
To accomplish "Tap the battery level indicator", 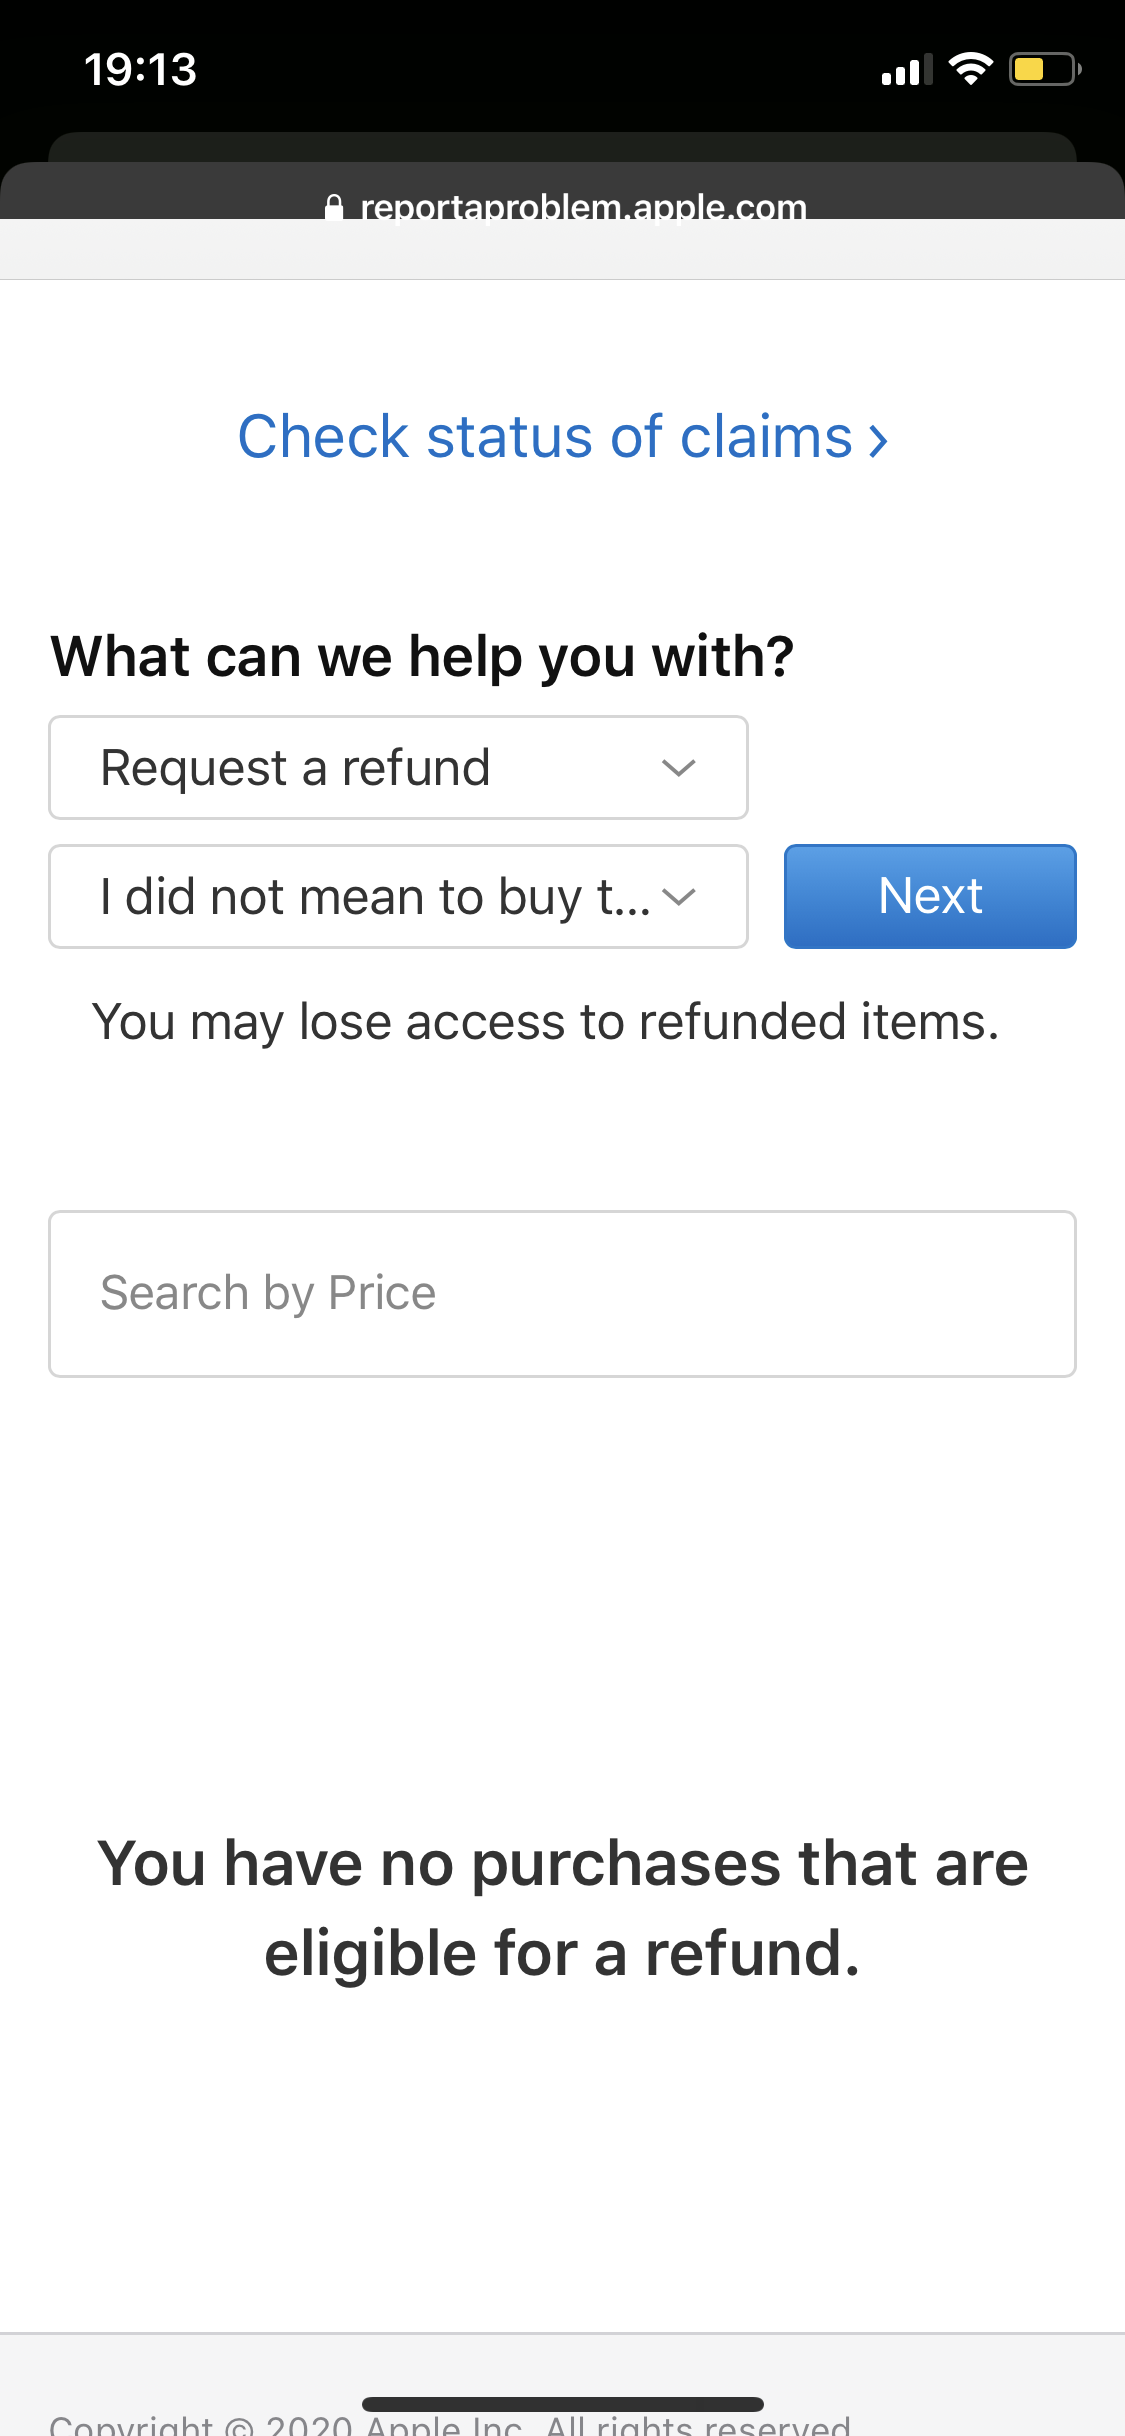I will [x=1044, y=69].
